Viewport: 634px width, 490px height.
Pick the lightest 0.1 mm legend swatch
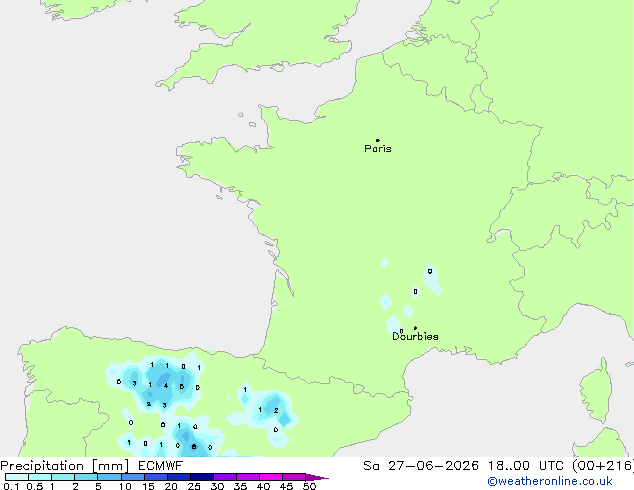point(17,477)
